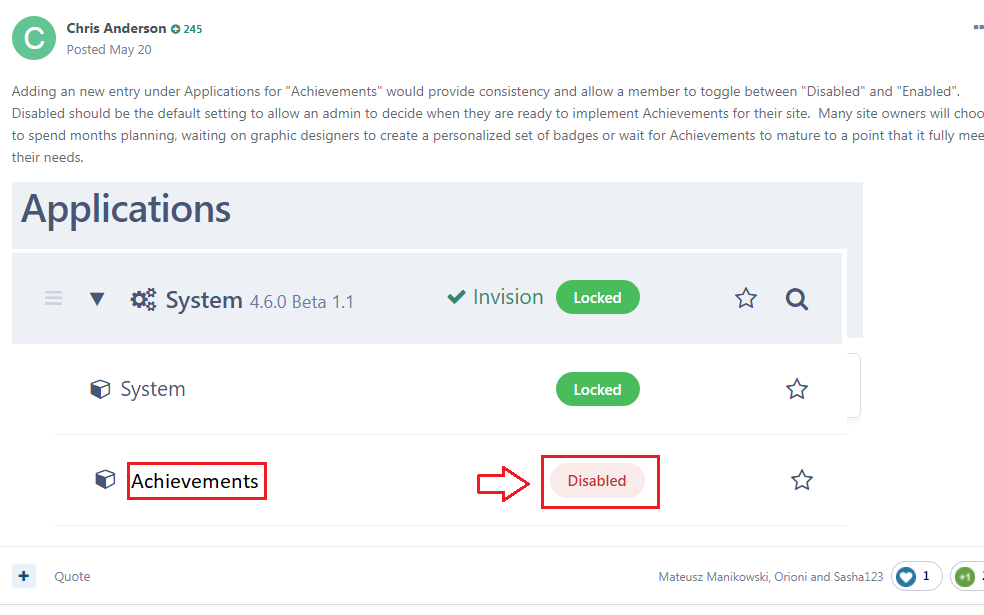
Task: Click the cube icon beside Achievements
Action: [105, 480]
